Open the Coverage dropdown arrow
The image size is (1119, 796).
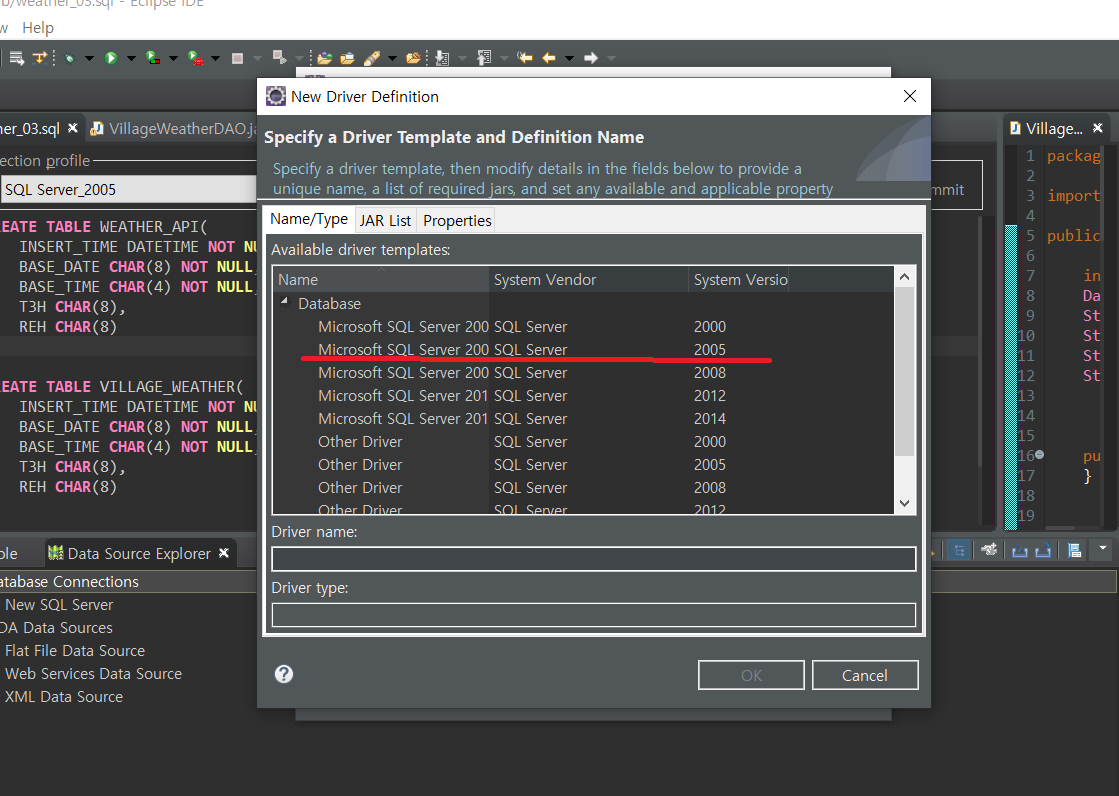click(173, 59)
